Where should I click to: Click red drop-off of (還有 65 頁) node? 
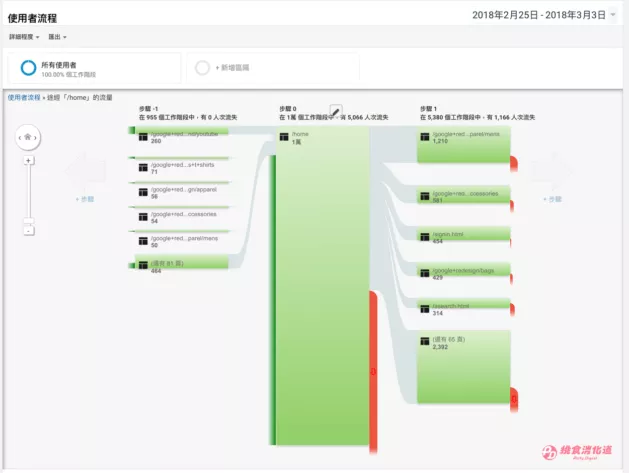point(514,399)
